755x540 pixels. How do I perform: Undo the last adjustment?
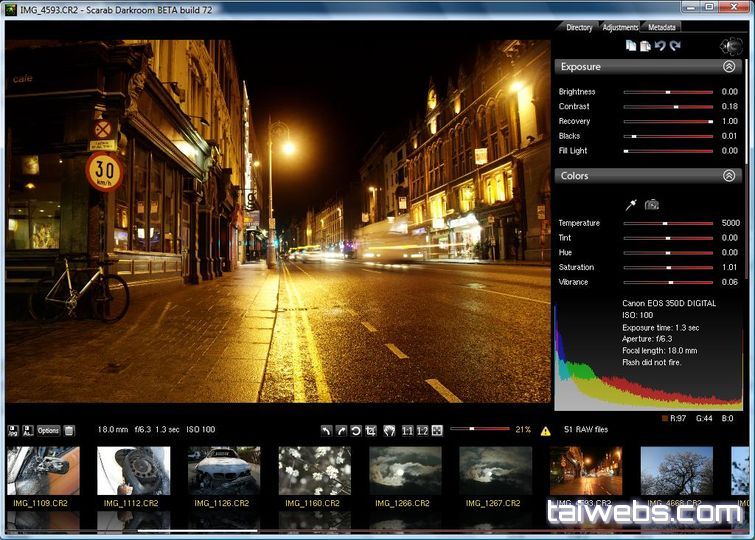click(x=660, y=46)
